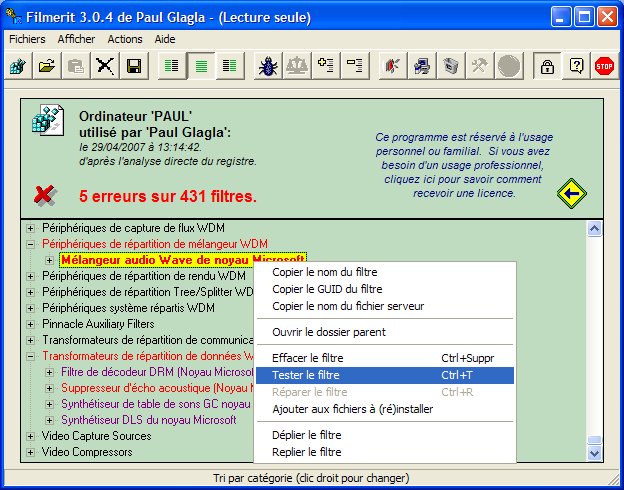This screenshot has height=490, width=624.
Task: Select the third list view icon
Action: click(230, 66)
